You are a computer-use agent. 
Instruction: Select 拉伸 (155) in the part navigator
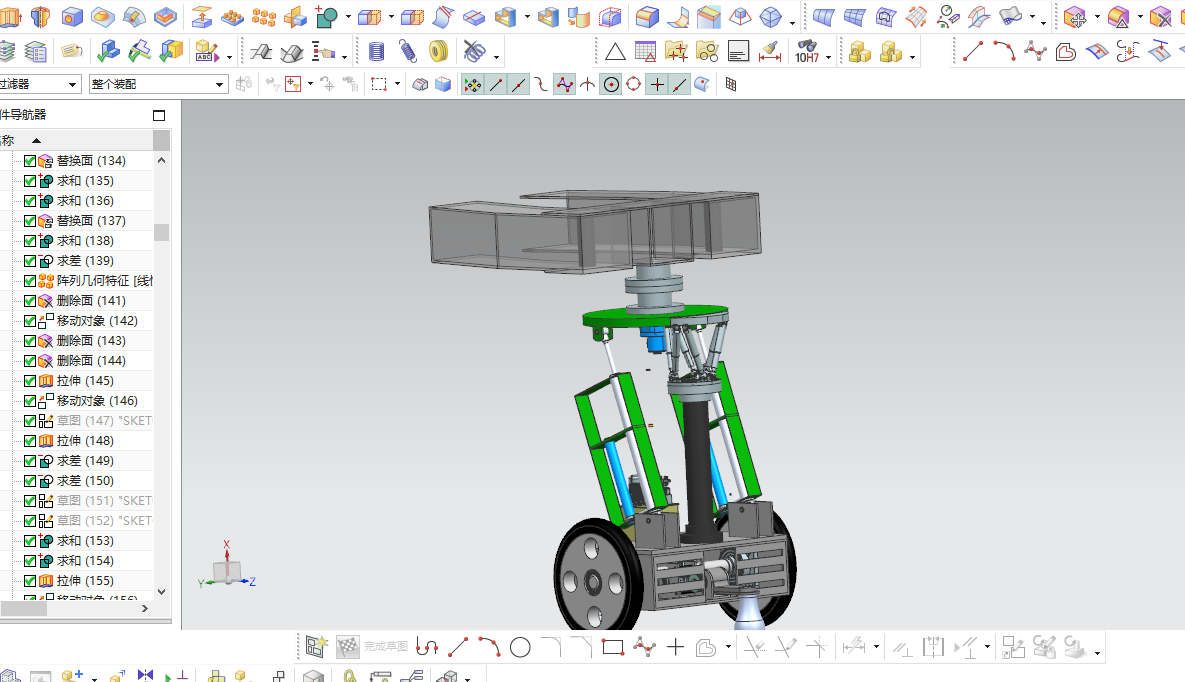[x=85, y=581]
